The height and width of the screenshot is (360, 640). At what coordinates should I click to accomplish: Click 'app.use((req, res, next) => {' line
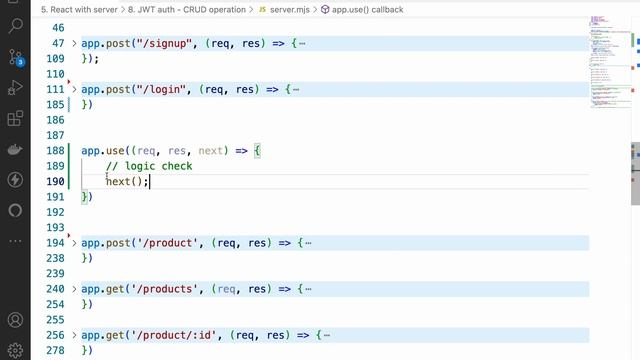pyautogui.click(x=171, y=151)
